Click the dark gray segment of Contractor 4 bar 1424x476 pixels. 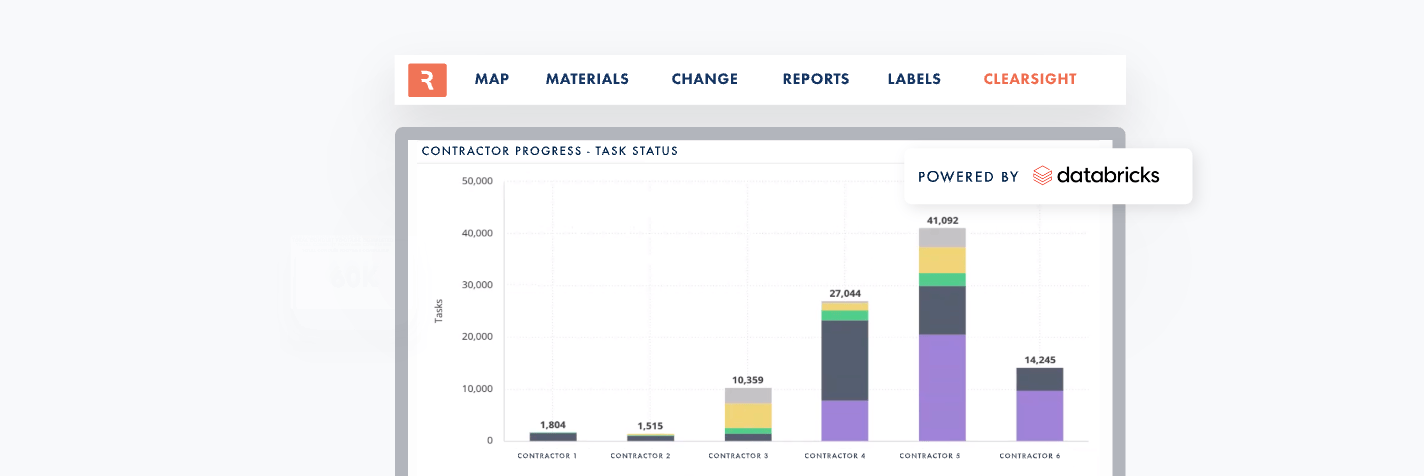click(845, 360)
